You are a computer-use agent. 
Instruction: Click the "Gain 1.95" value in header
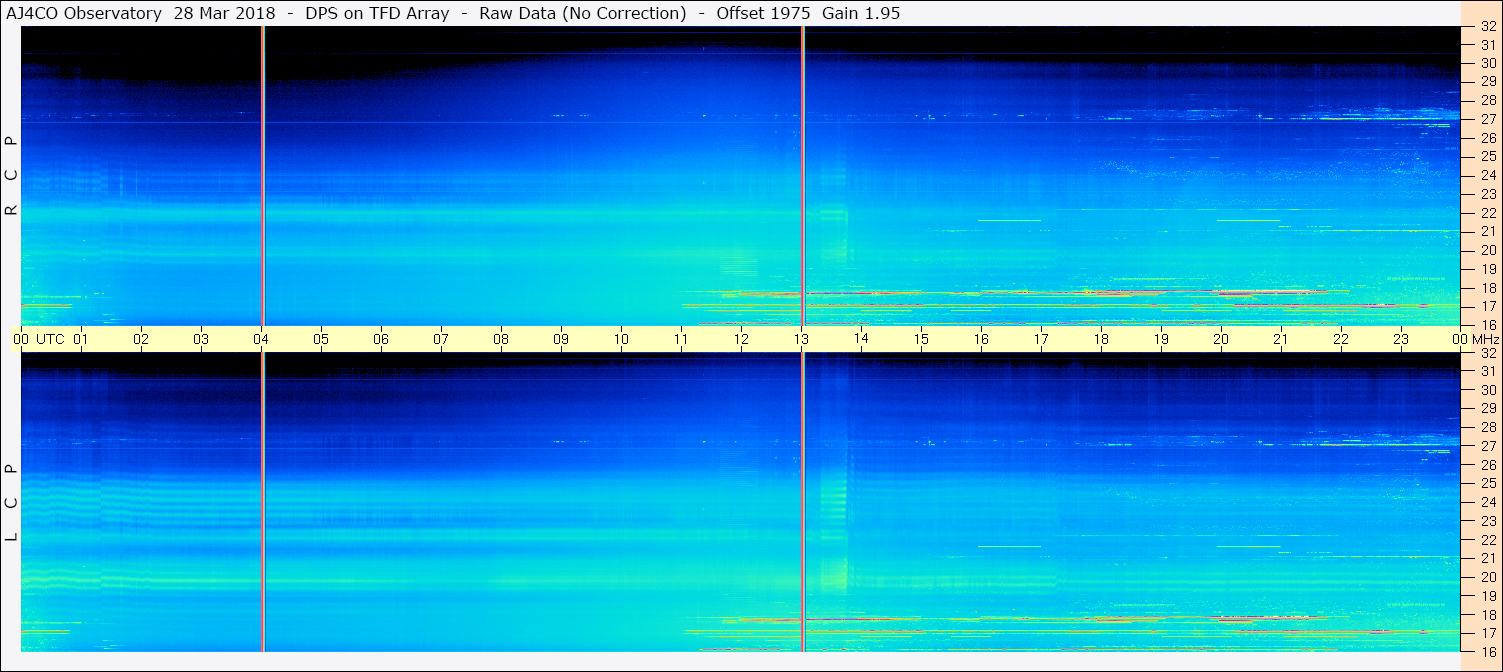pyautogui.click(x=861, y=14)
